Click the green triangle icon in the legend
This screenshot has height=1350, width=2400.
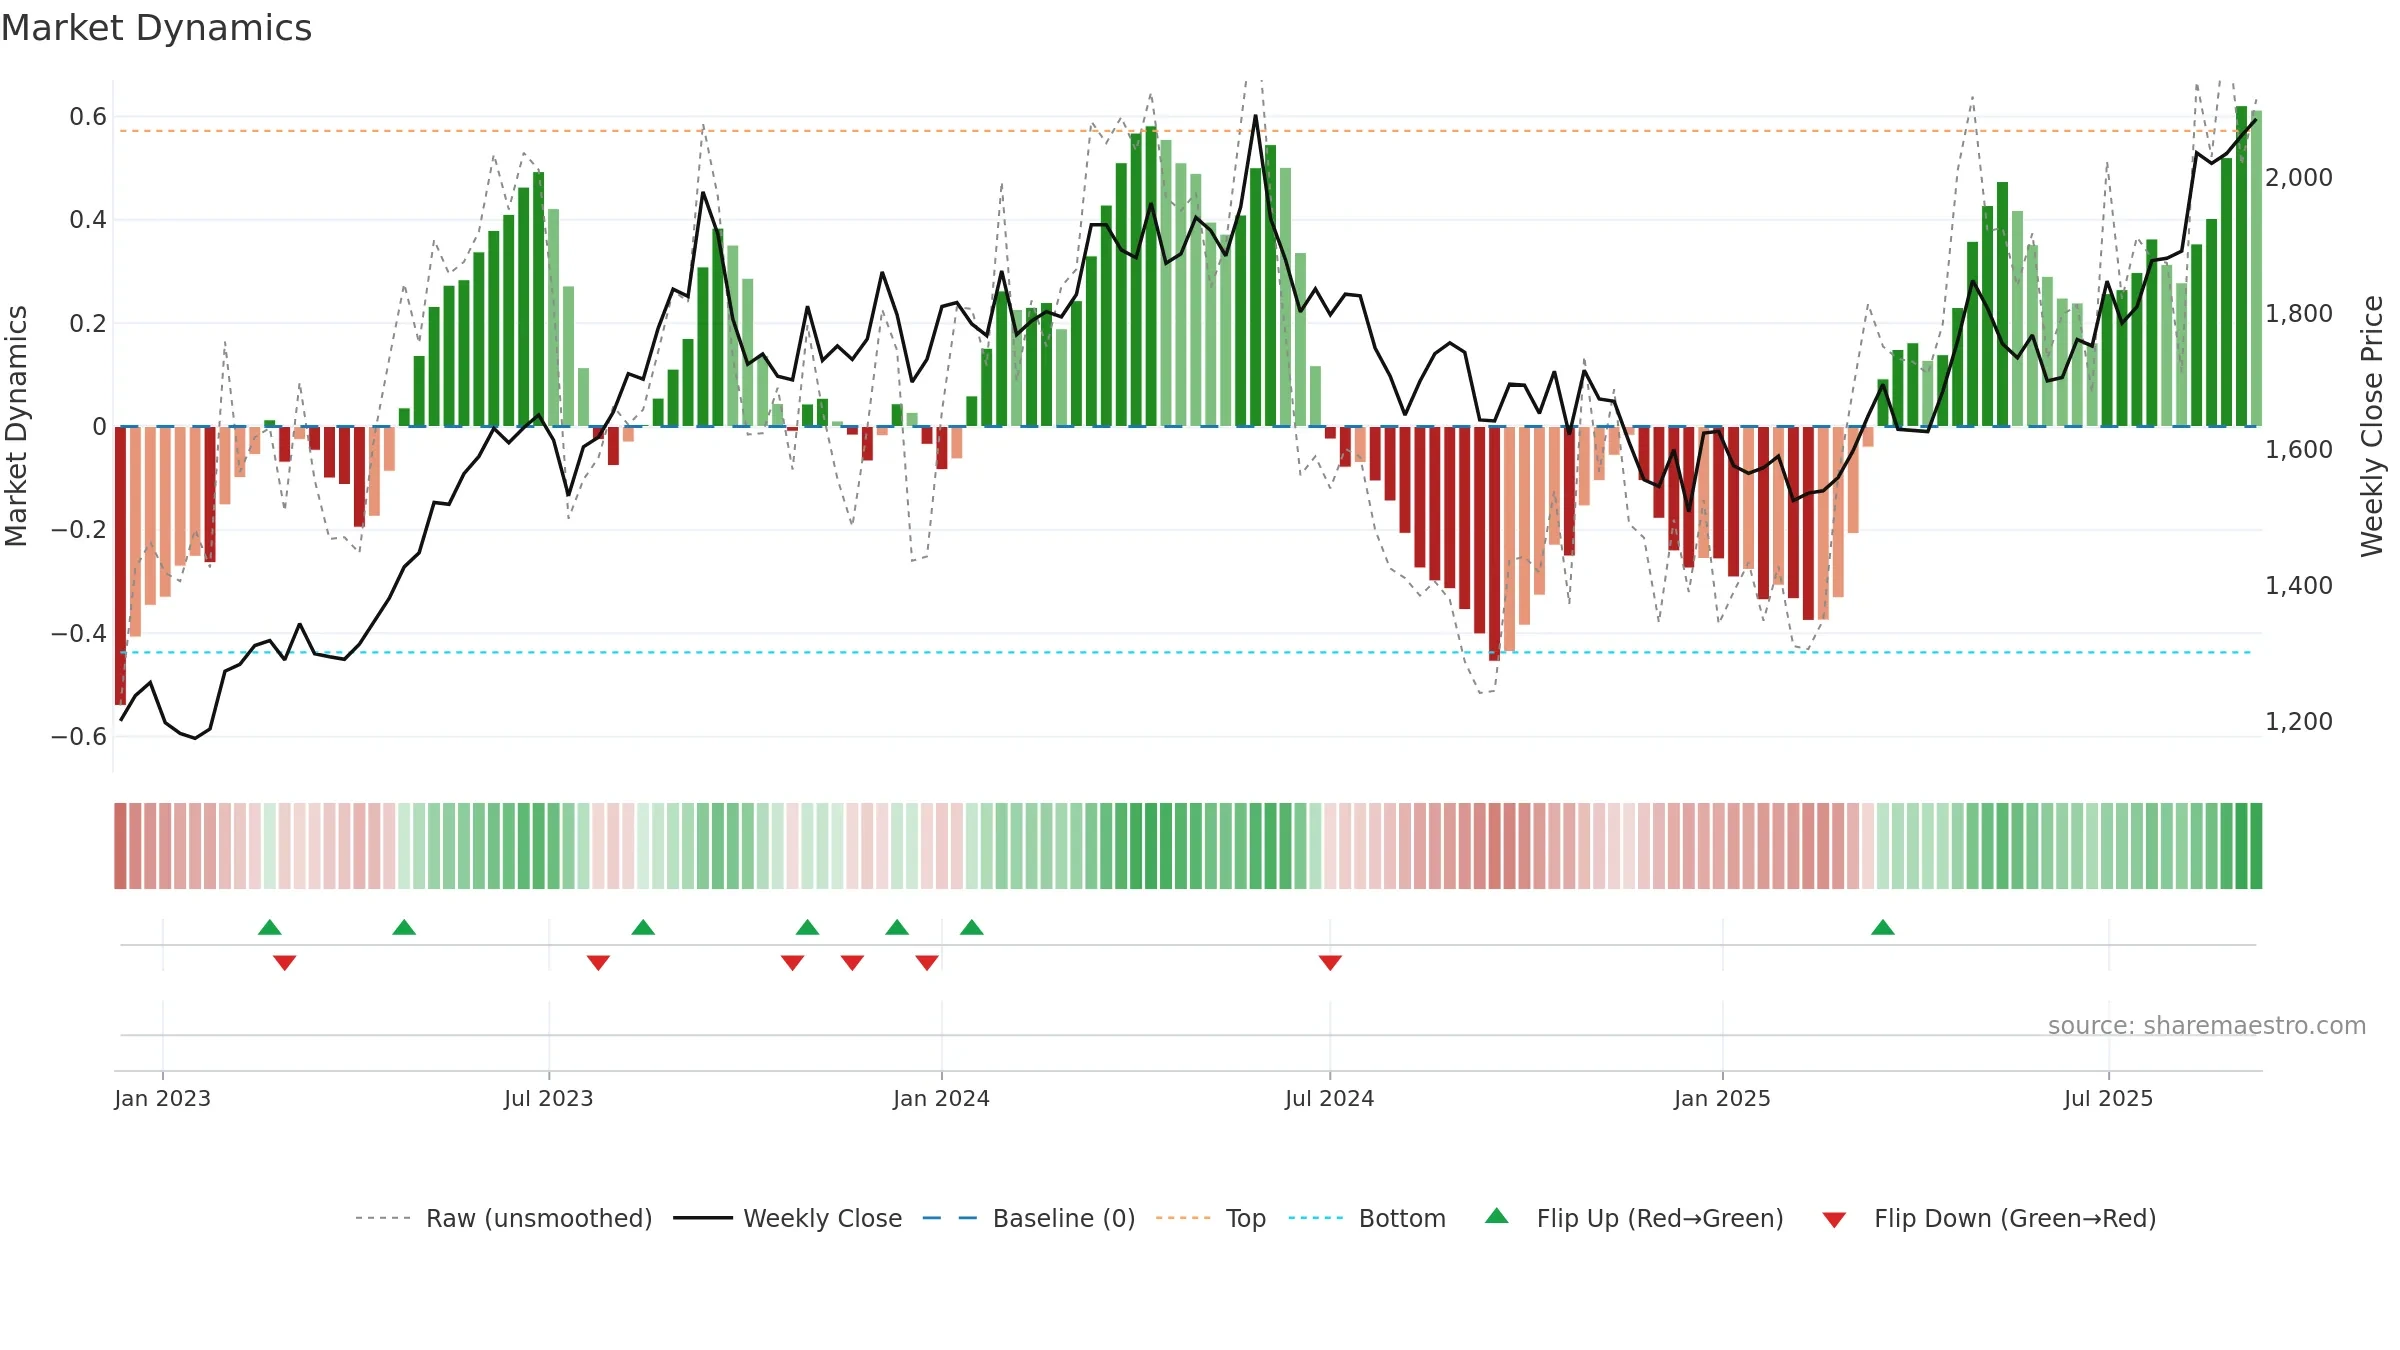click(x=1497, y=1216)
